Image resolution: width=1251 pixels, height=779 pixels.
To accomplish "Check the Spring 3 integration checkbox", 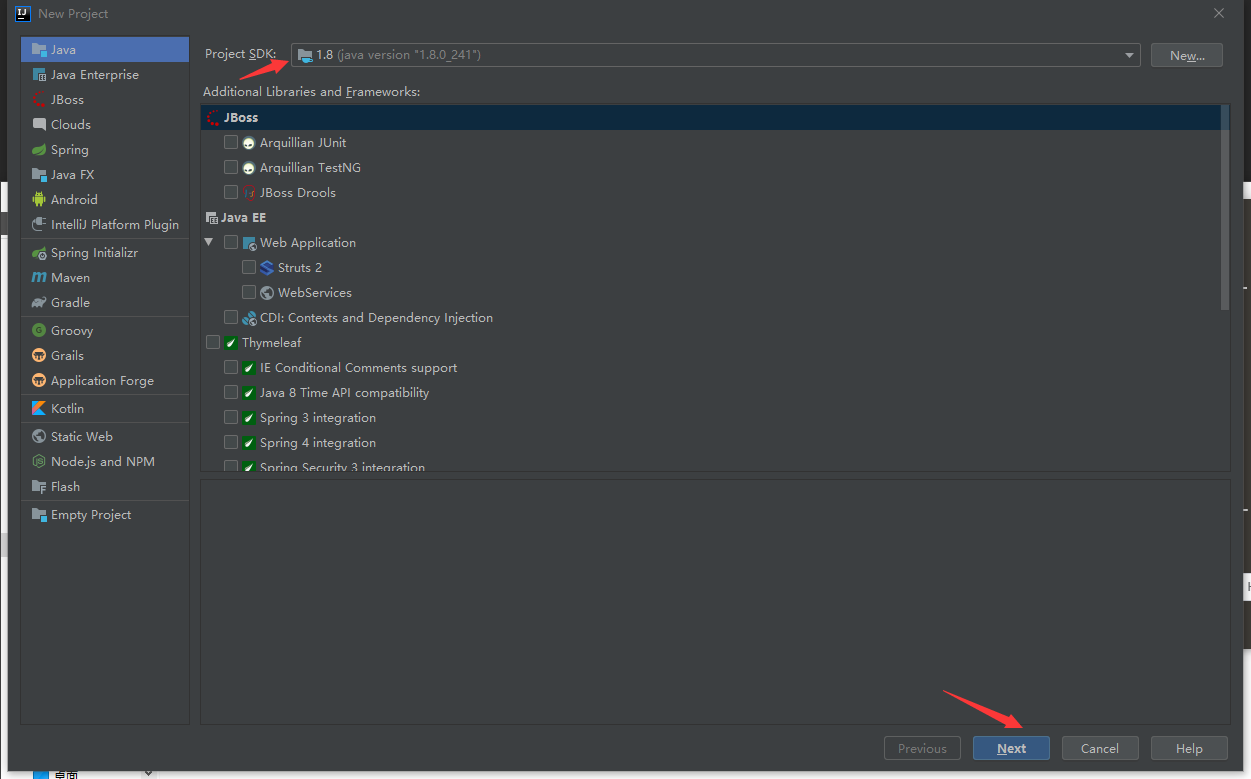I will pos(231,417).
